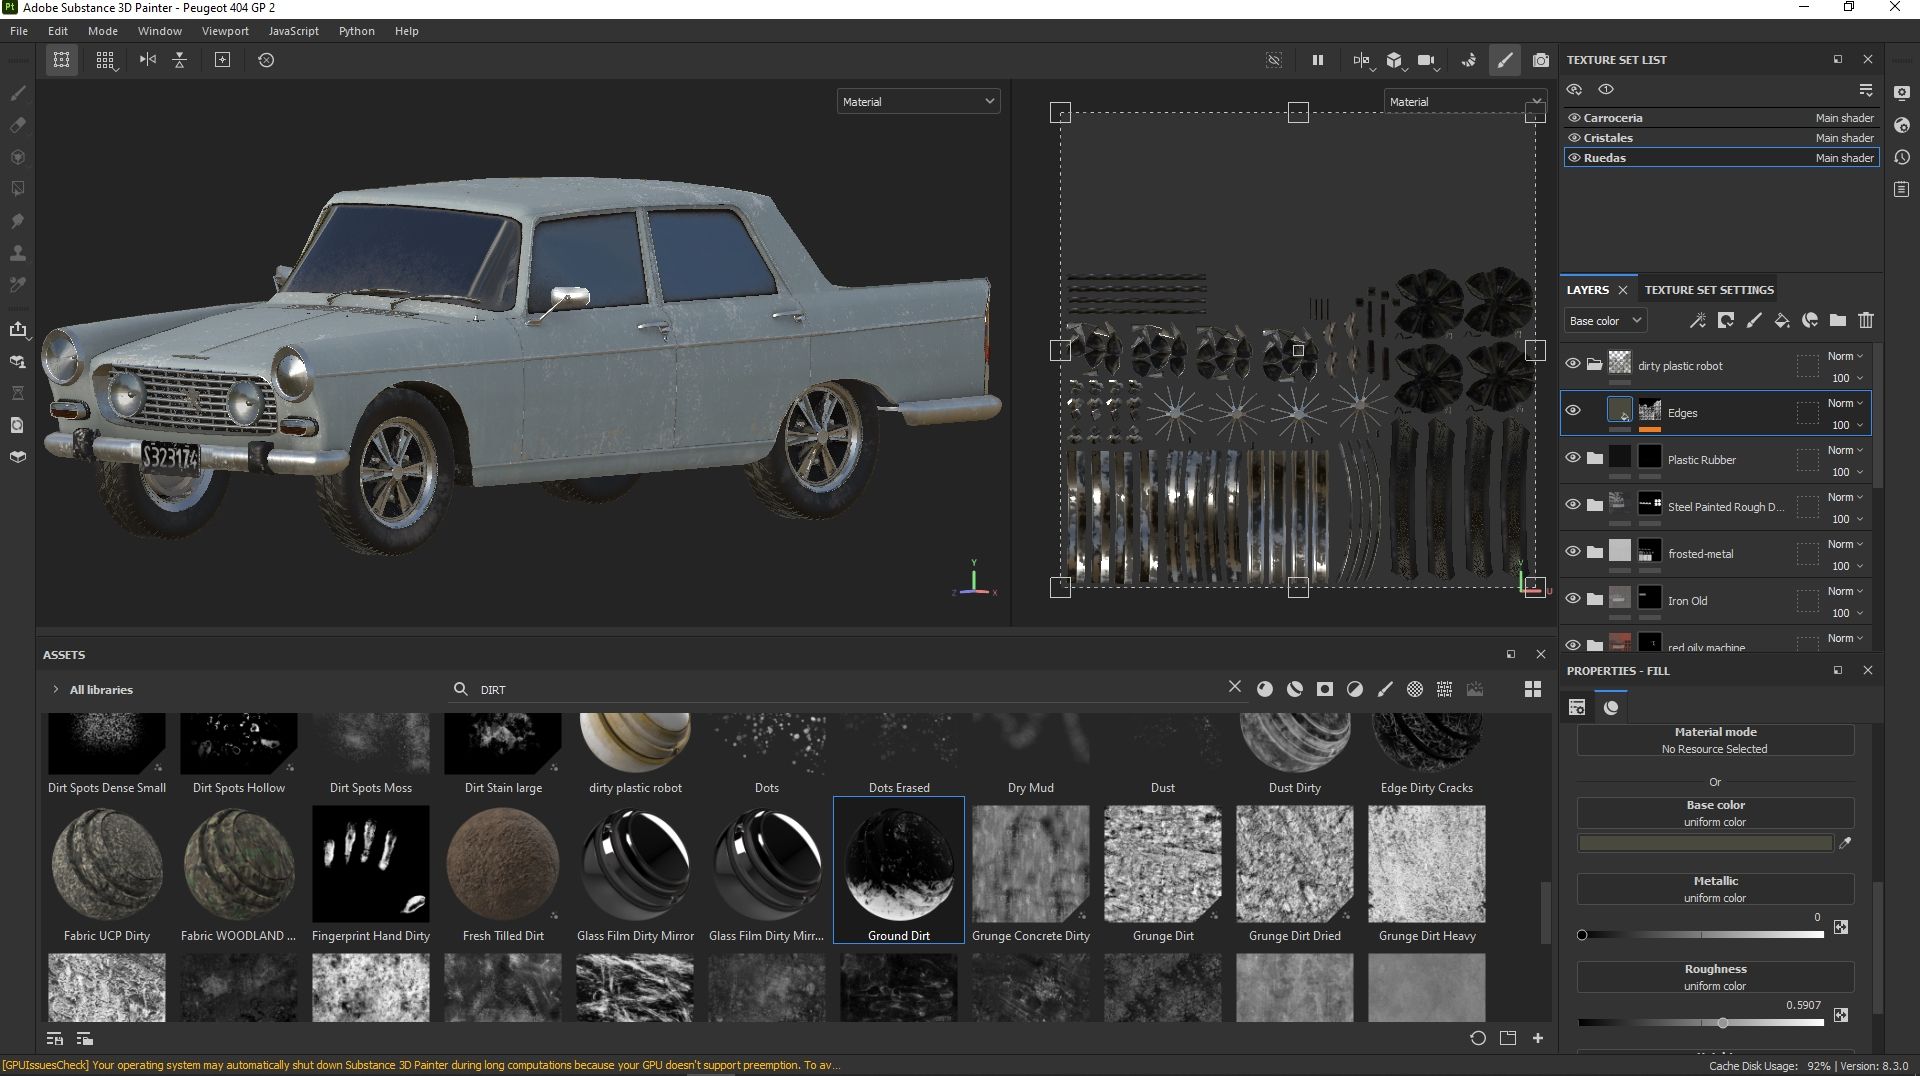The width and height of the screenshot is (1920, 1076).
Task: Select the Smudge tool
Action: 17,221
